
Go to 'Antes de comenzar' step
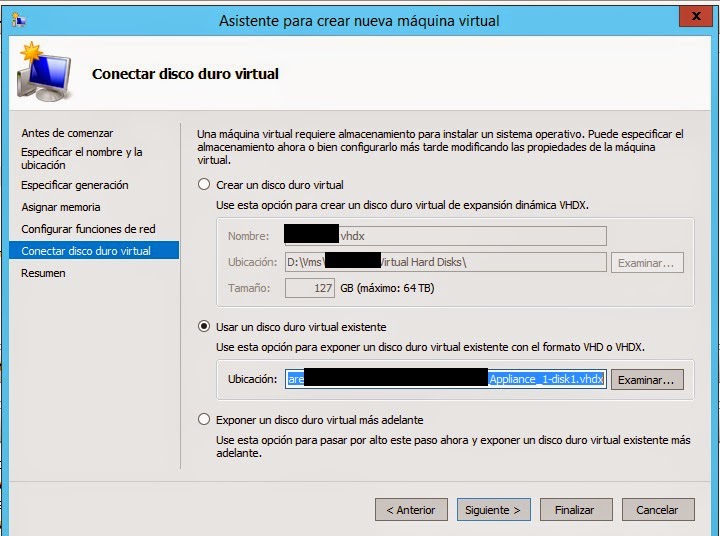(x=67, y=133)
